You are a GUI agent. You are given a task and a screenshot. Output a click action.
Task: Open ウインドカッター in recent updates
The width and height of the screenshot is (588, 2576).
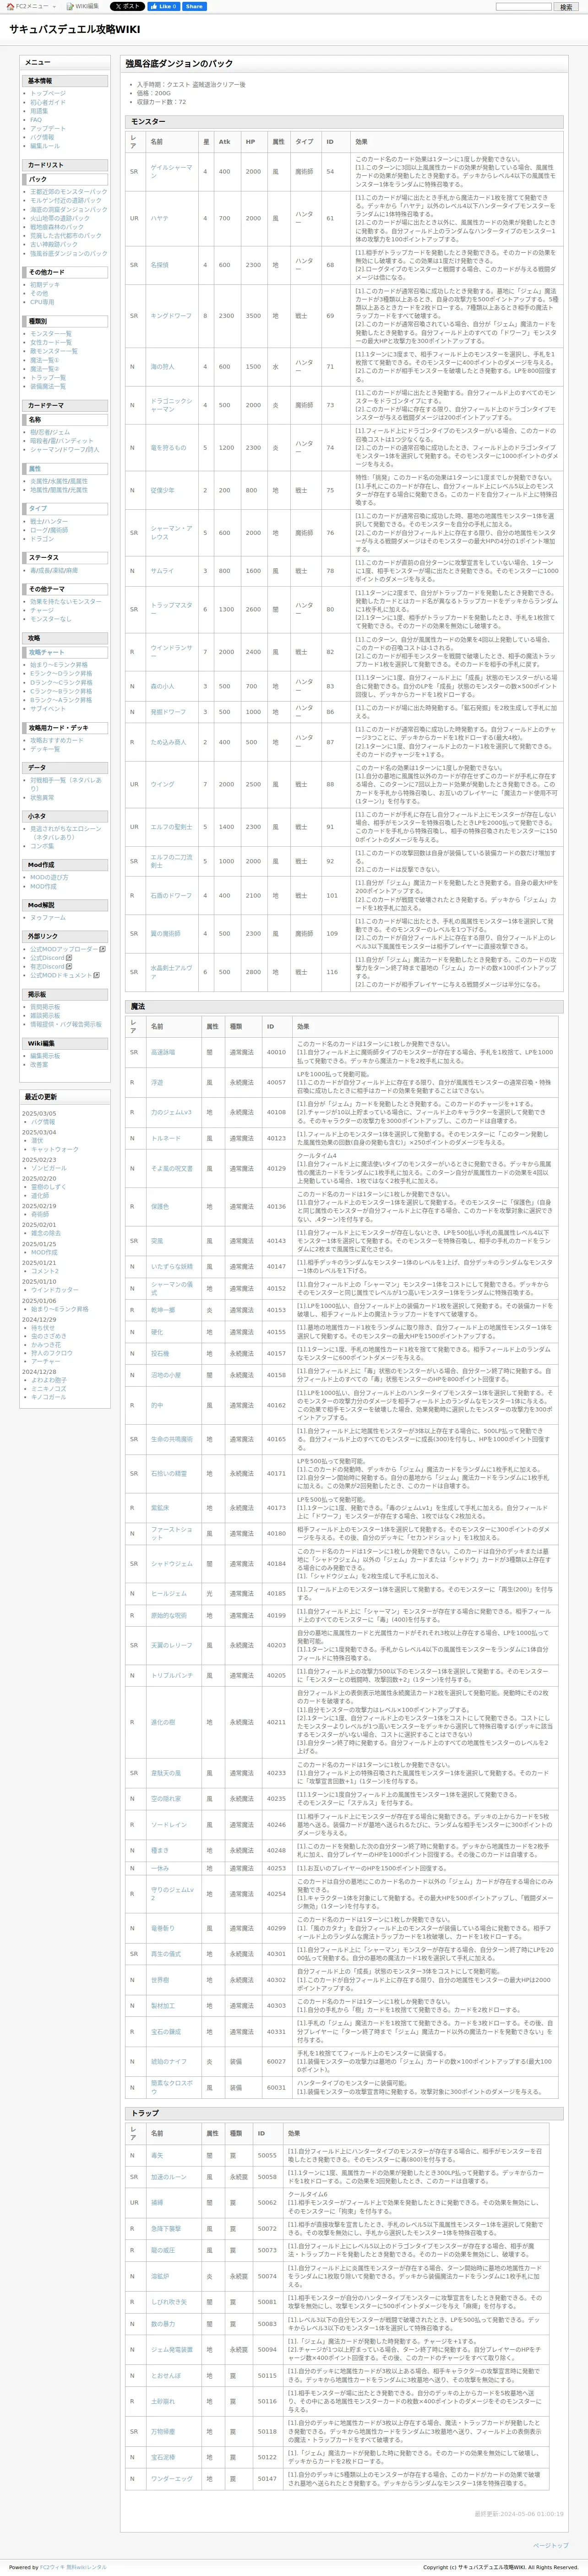pyautogui.click(x=55, y=1290)
